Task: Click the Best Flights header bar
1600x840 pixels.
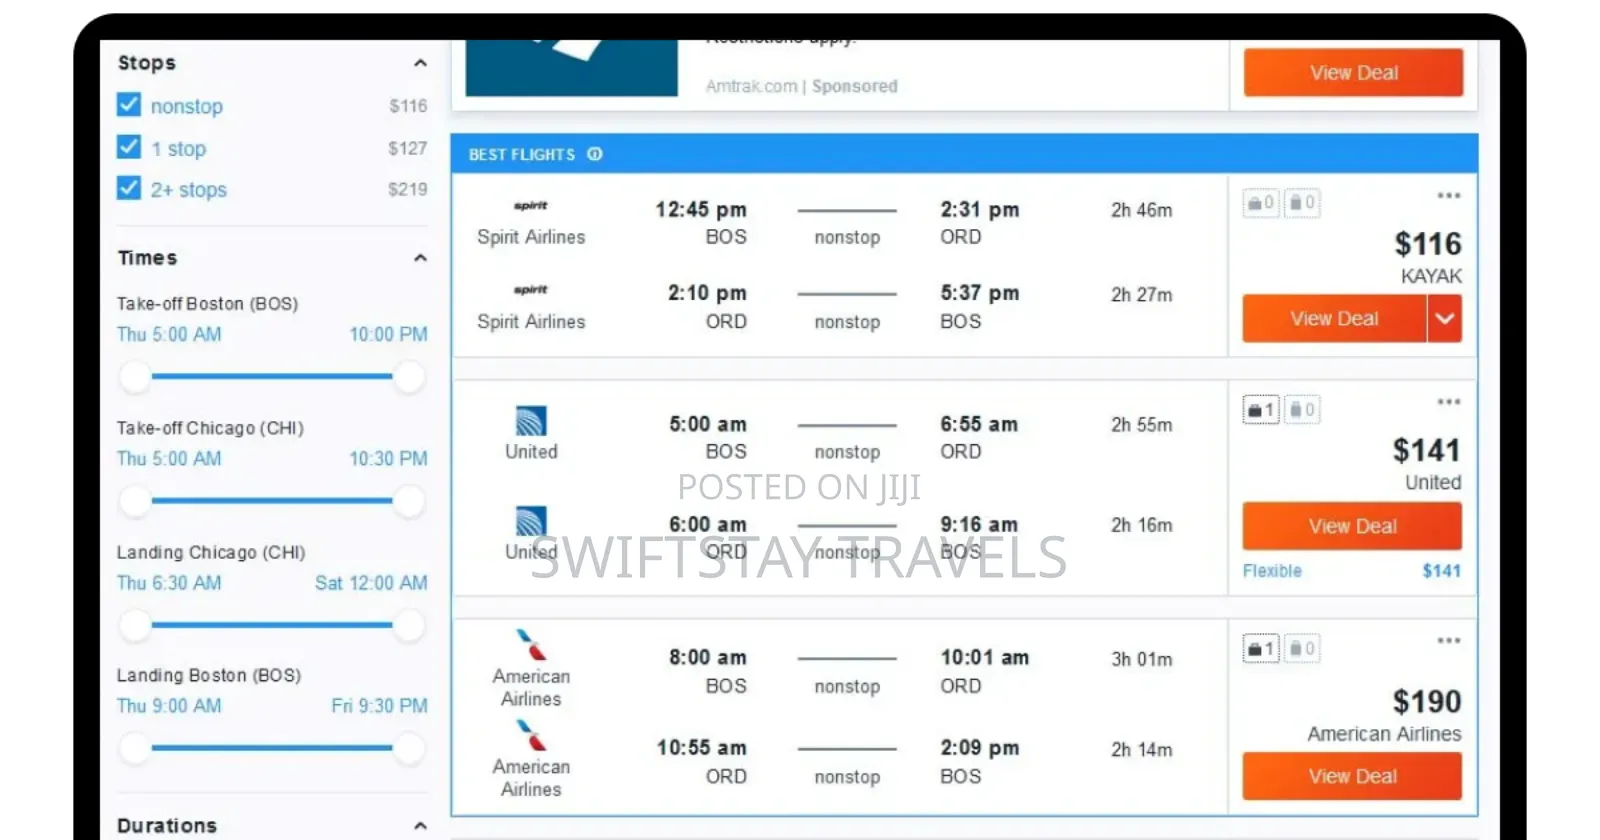Action: (964, 154)
